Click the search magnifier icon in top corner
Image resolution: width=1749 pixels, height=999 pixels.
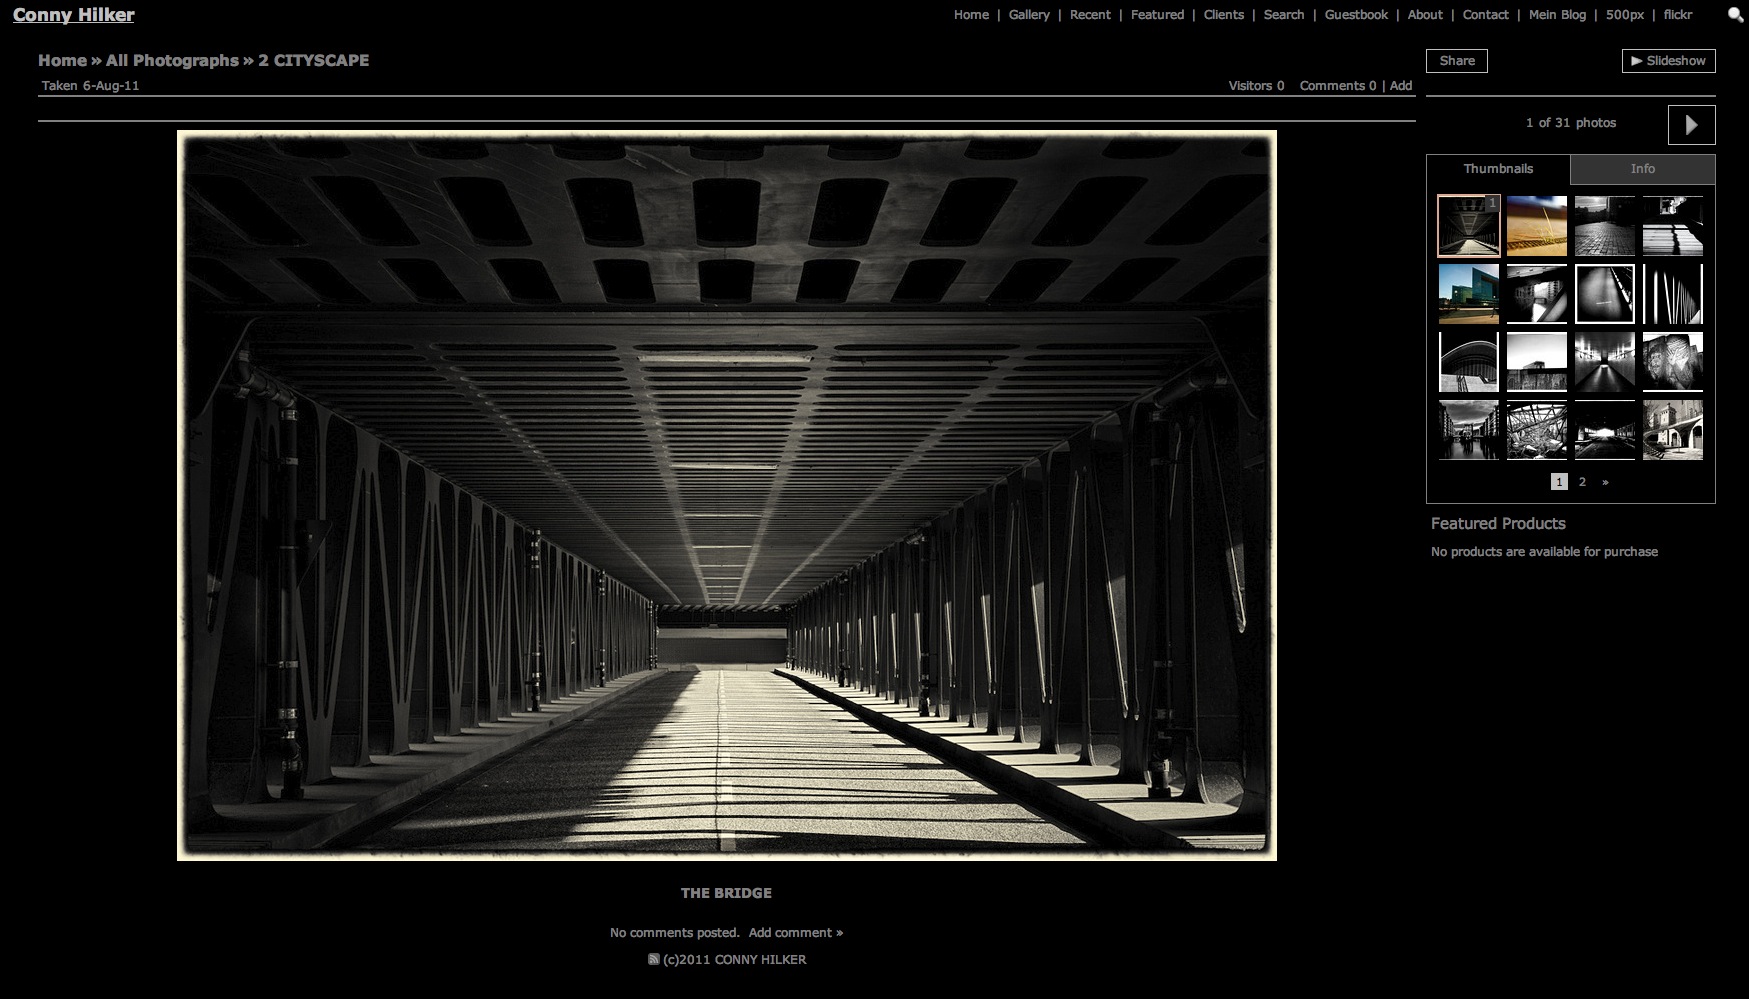click(x=1735, y=15)
